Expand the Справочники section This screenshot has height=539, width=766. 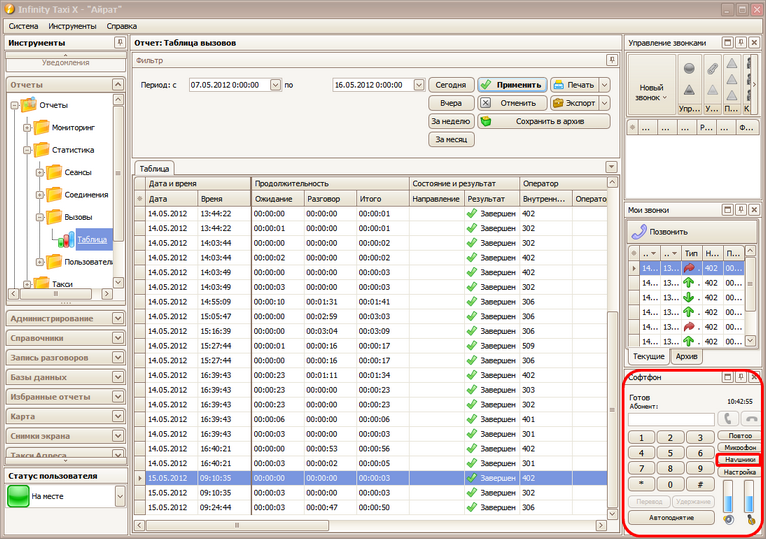[x=118, y=338]
